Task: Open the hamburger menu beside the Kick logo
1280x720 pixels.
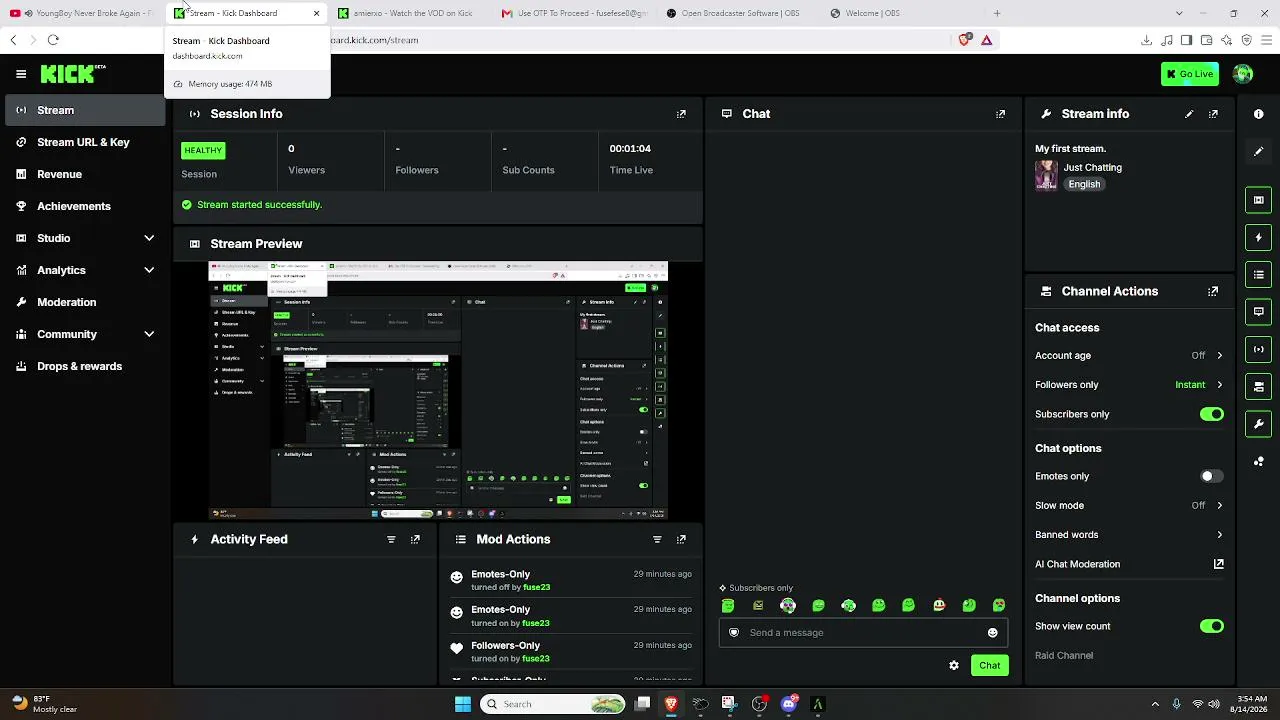Action: pyautogui.click(x=21, y=74)
